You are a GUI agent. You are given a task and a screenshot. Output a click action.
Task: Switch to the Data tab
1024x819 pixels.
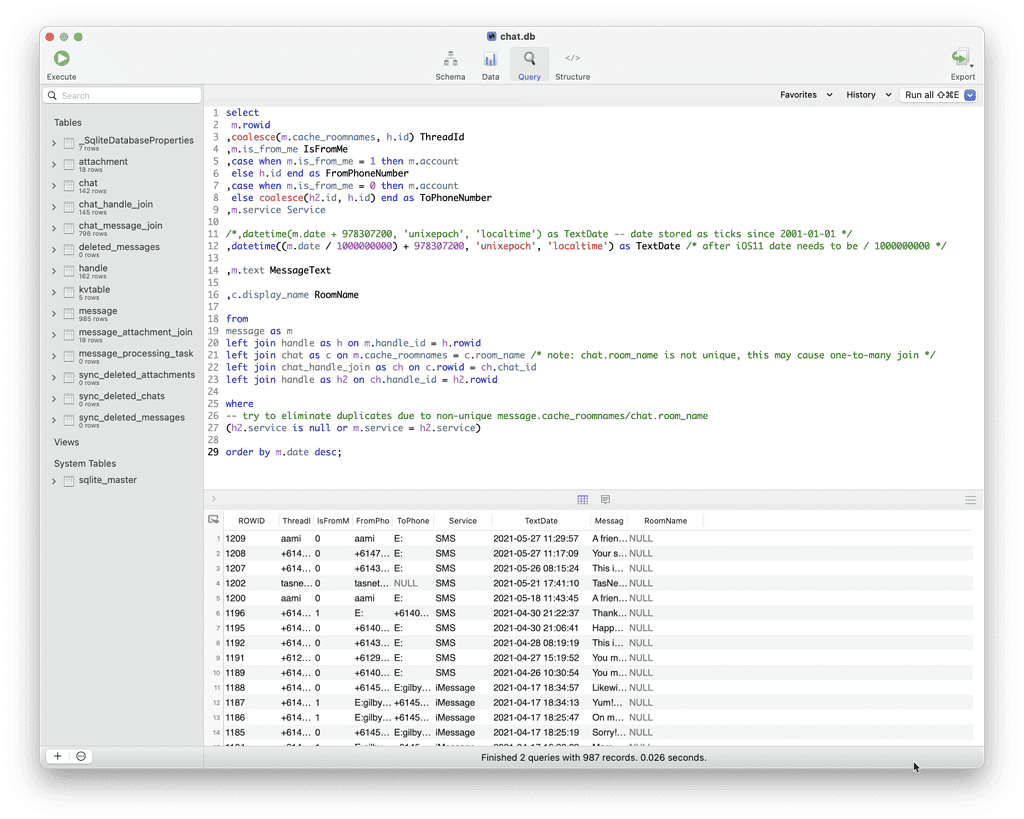pyautogui.click(x=490, y=66)
